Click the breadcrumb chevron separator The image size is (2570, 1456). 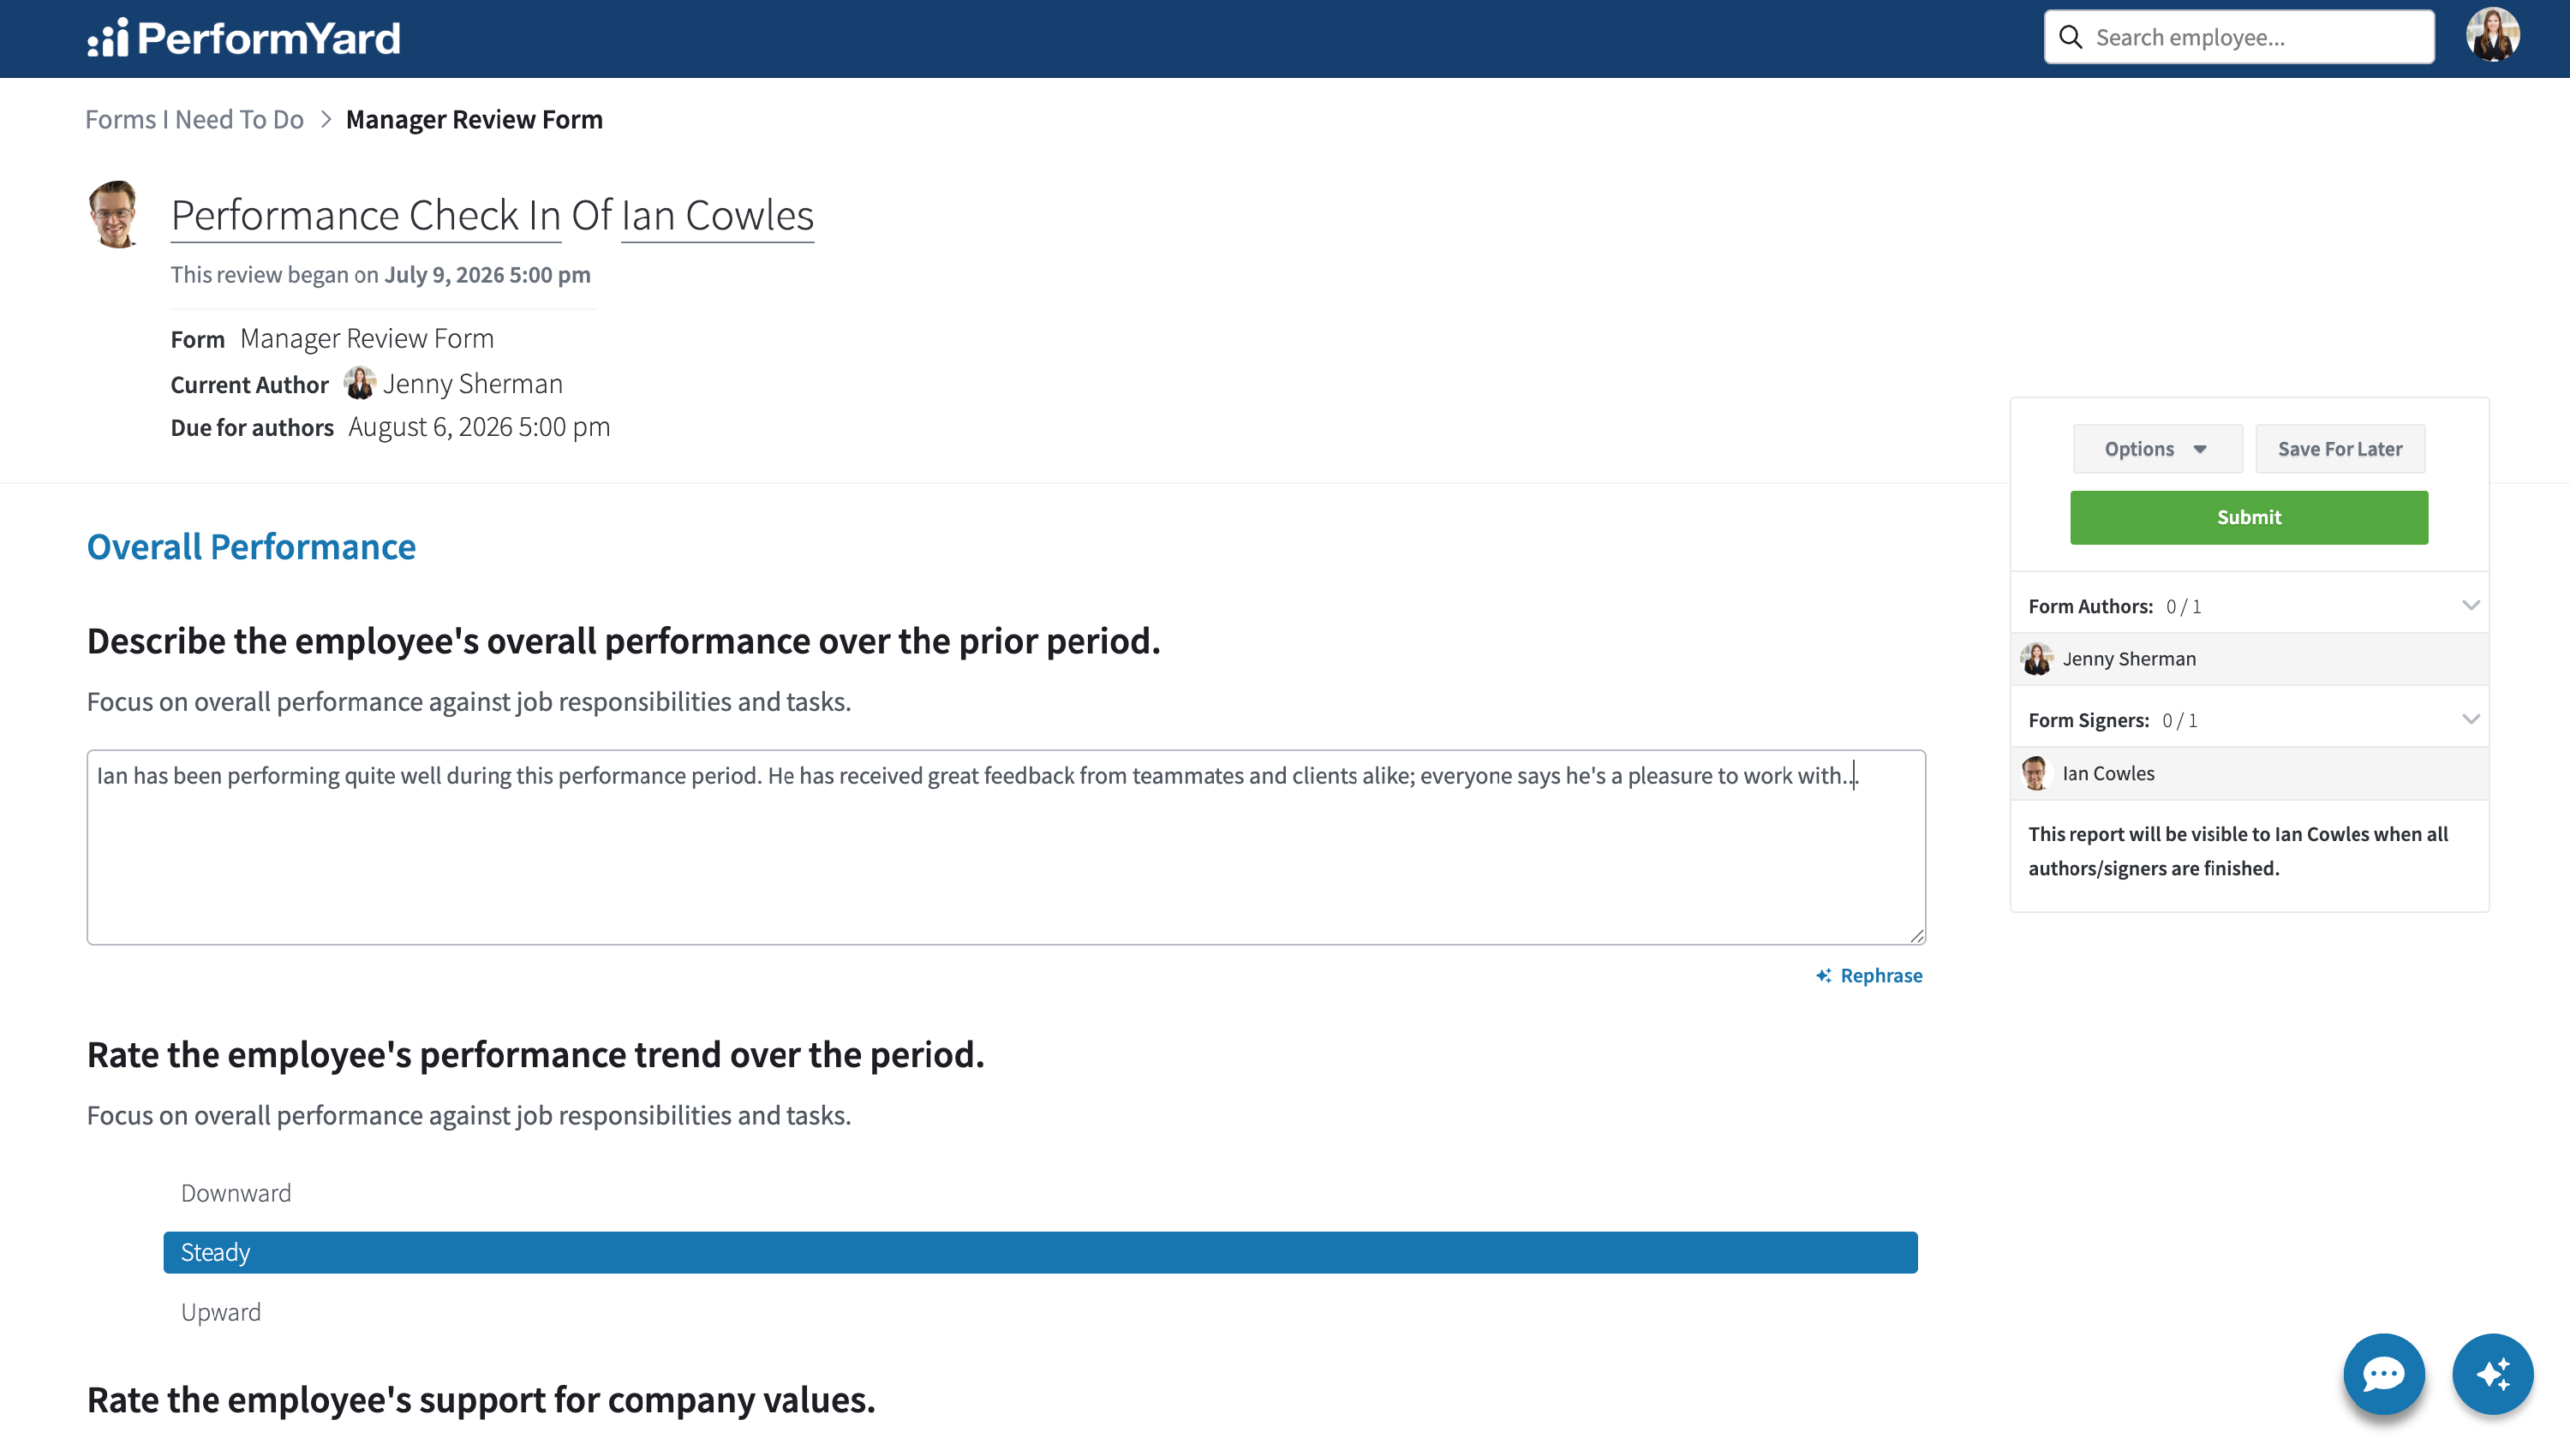point(325,119)
